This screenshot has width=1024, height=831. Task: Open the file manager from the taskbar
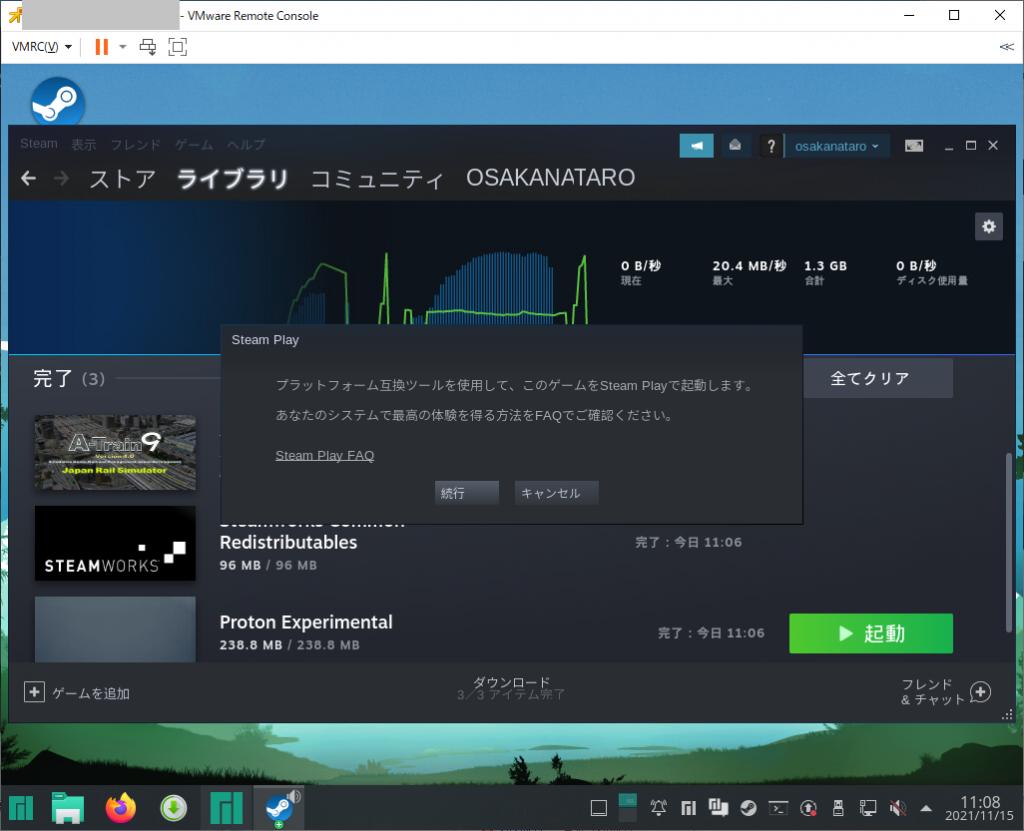point(68,808)
